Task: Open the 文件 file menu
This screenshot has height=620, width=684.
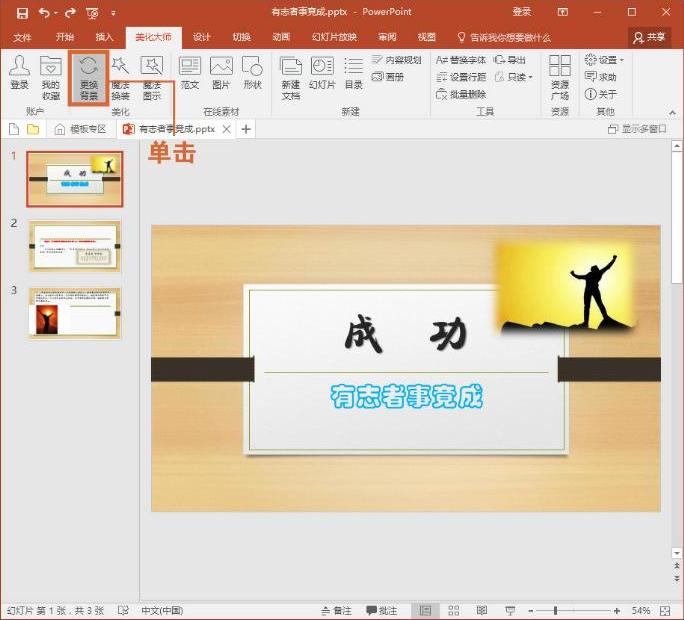Action: 22,38
